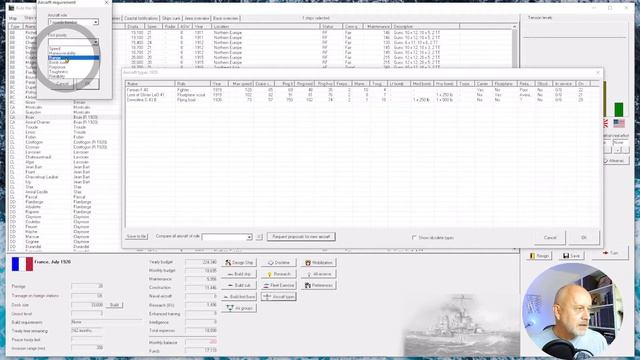Sort aircraft by Max speed column

pos(240,84)
